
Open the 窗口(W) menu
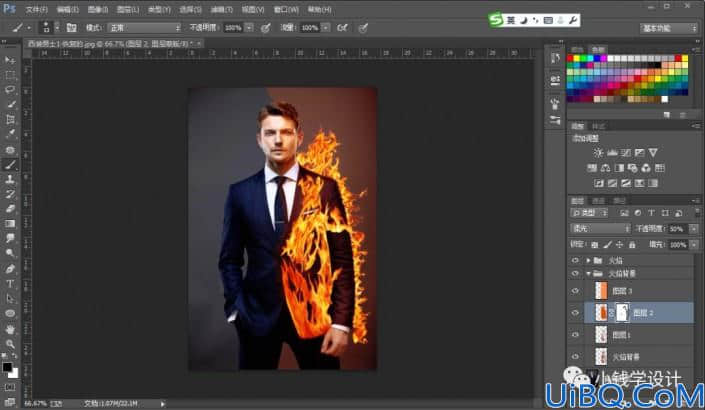pos(286,9)
